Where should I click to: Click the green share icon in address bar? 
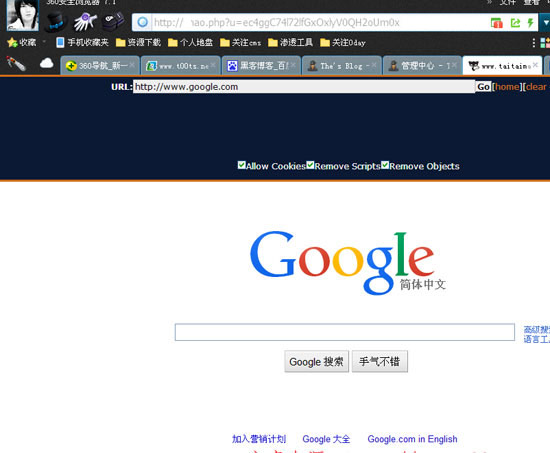pyautogui.click(x=515, y=23)
